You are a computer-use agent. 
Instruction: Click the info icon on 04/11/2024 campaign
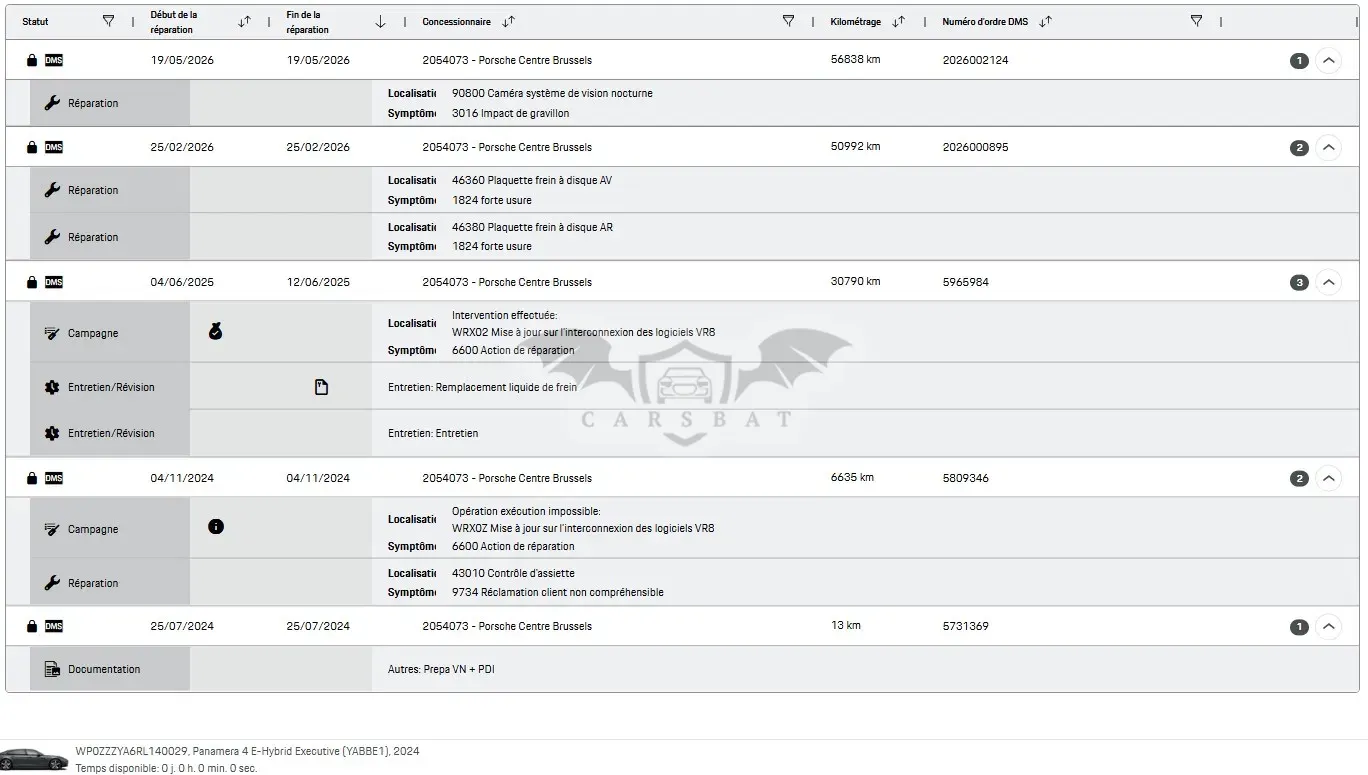[216, 526]
